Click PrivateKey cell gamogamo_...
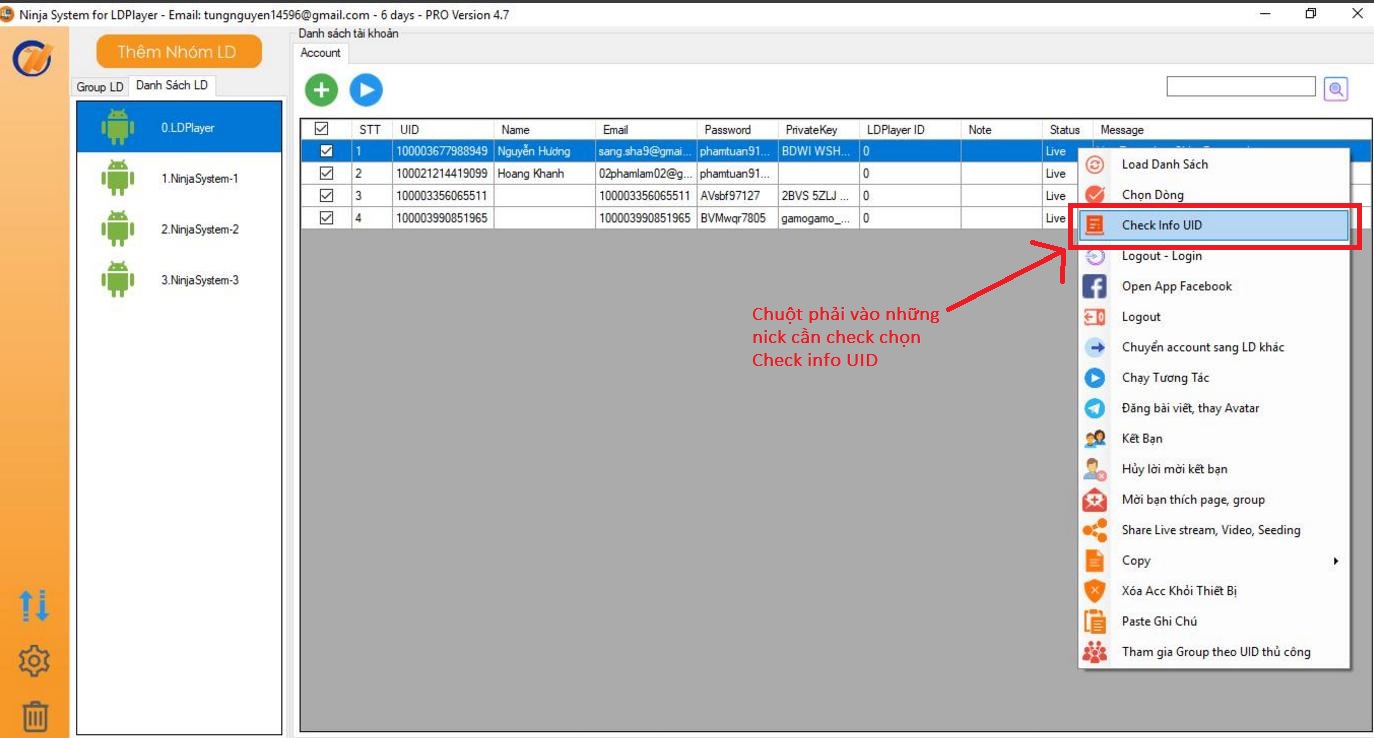This screenshot has height=738, width=1374. (x=819, y=218)
